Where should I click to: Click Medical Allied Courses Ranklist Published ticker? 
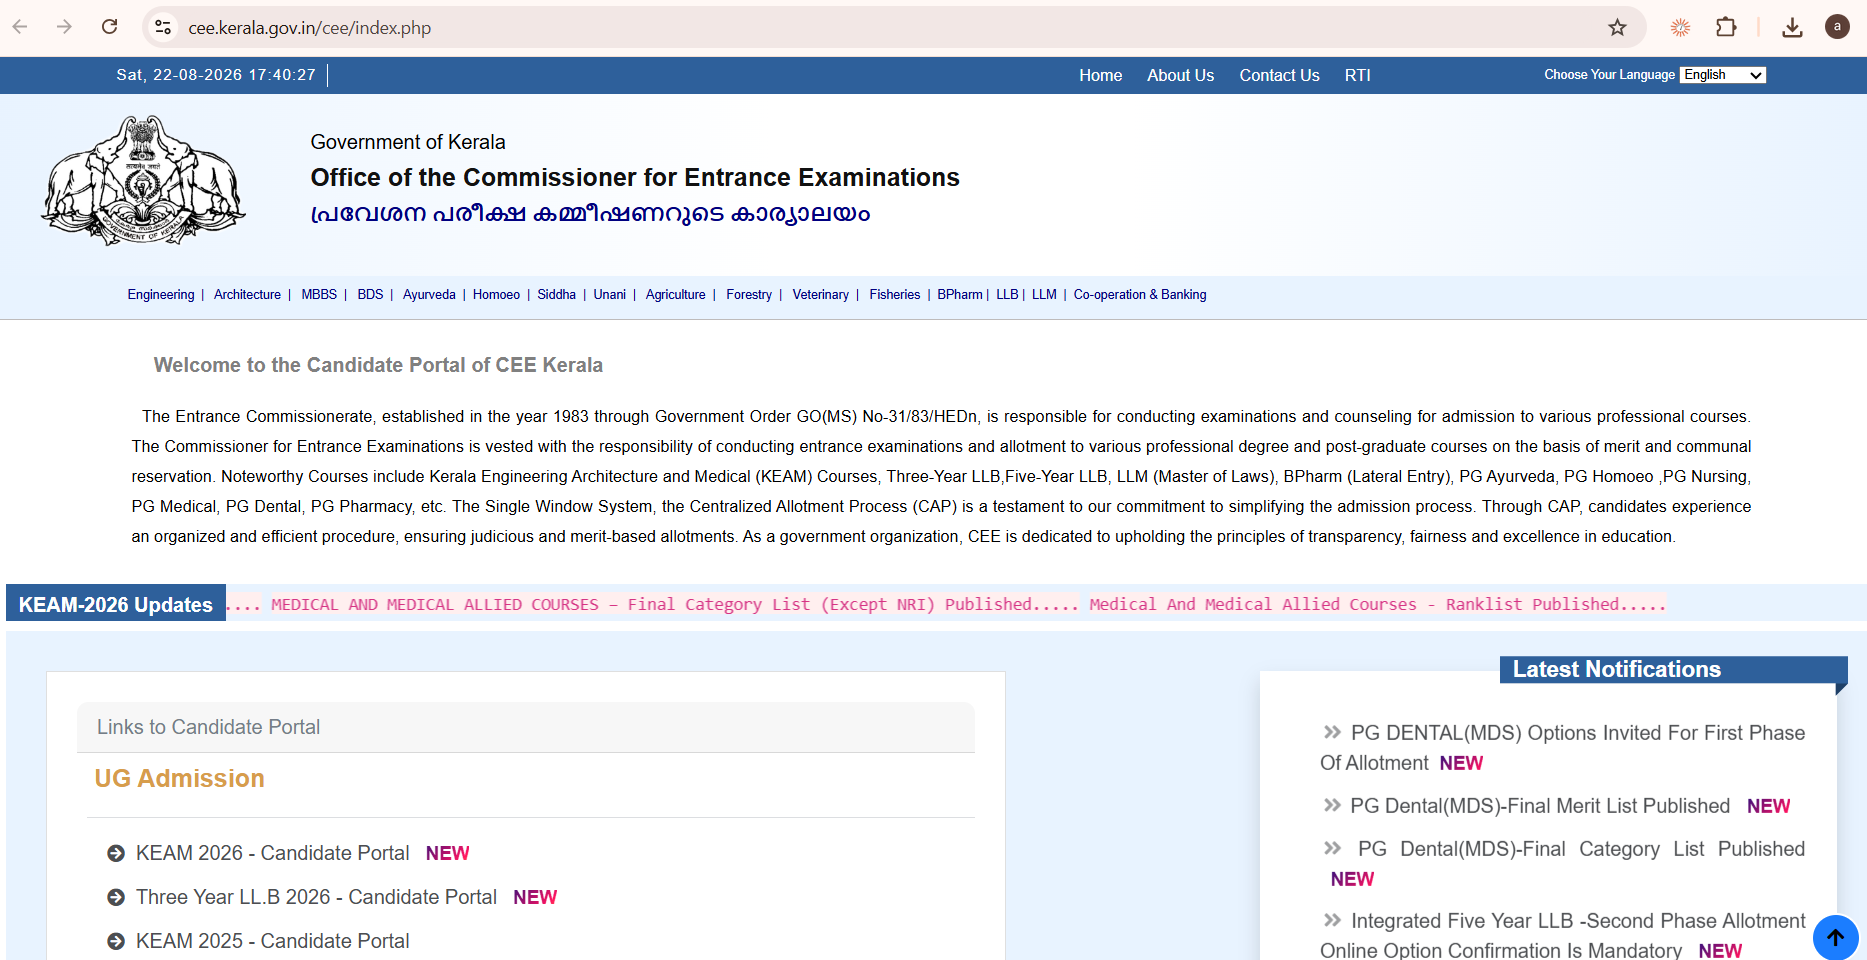tap(1377, 604)
